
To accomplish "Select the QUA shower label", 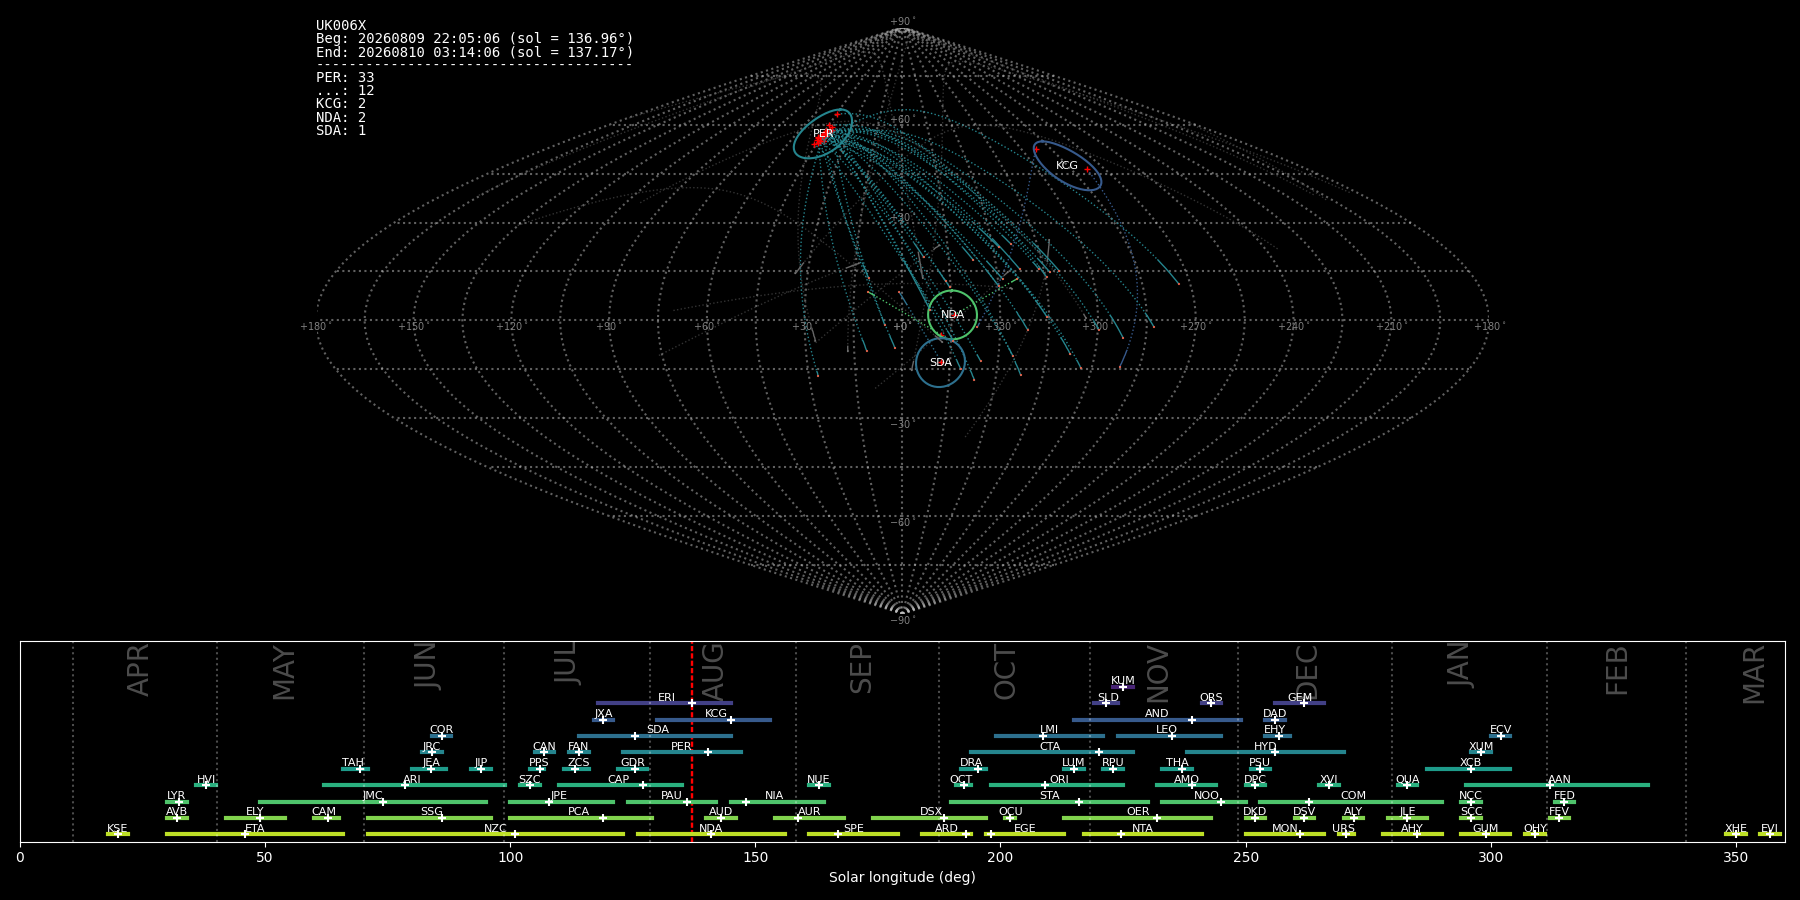I will tap(1407, 780).
